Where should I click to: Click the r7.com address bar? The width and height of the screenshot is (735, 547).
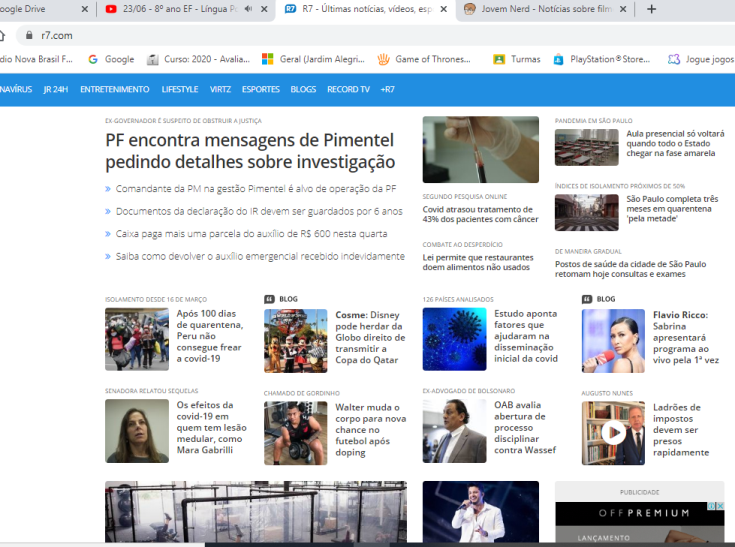(375, 35)
